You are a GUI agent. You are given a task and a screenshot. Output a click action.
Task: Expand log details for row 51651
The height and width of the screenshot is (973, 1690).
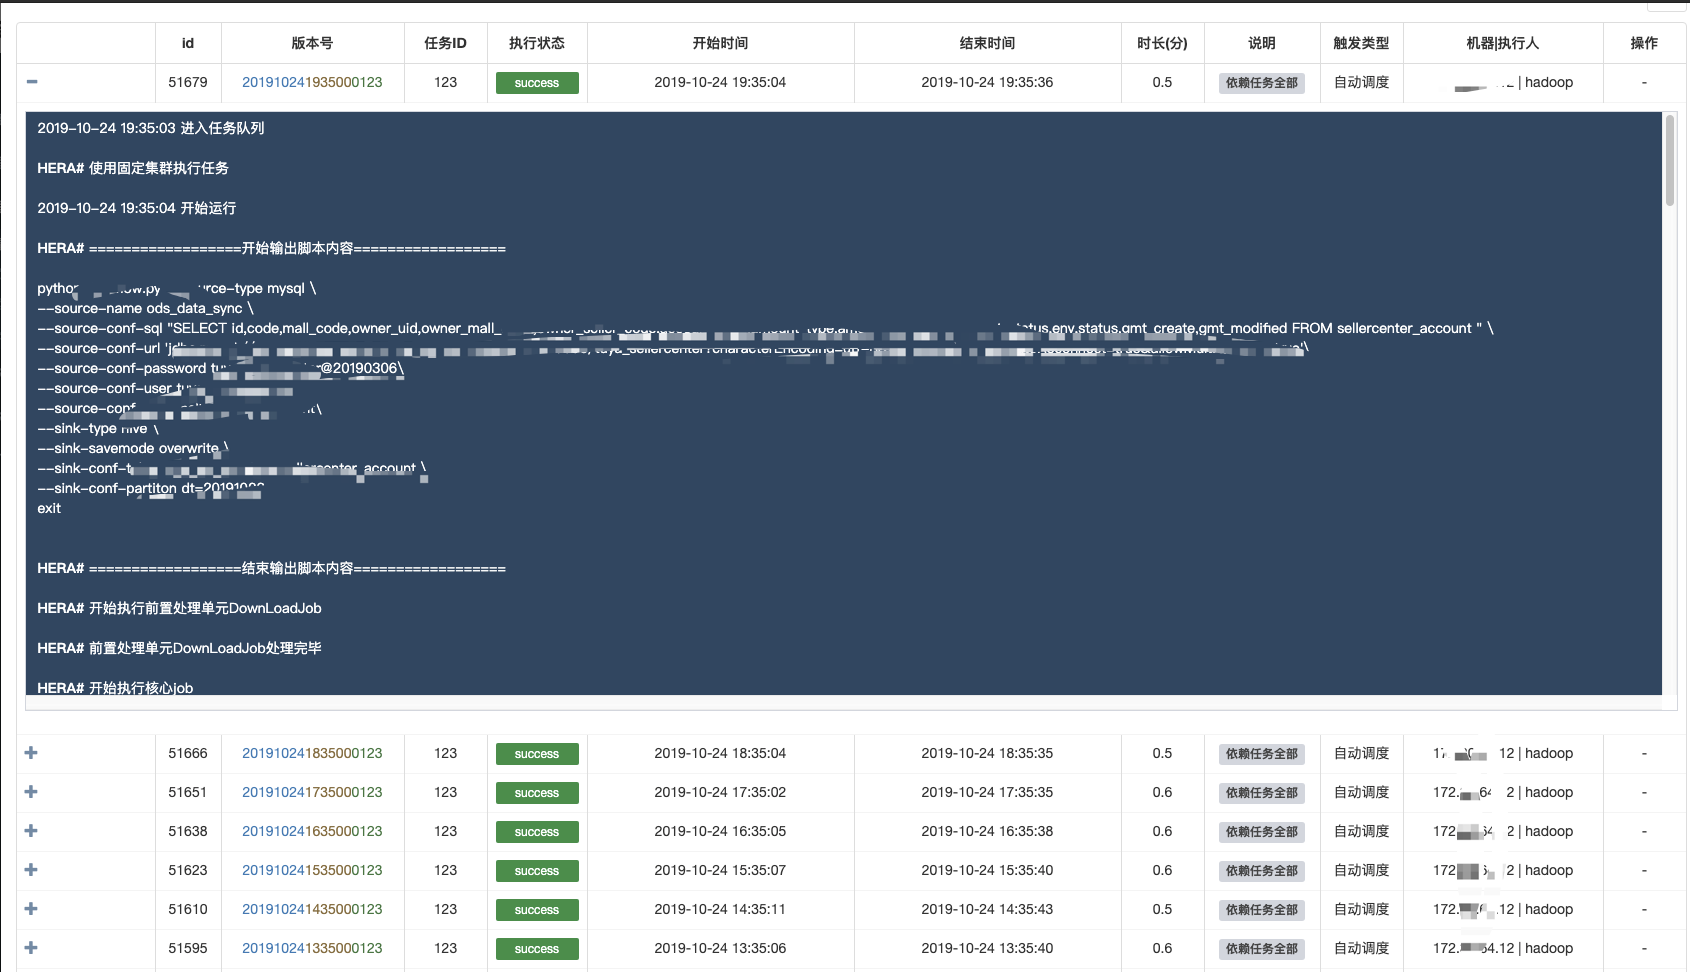pyautogui.click(x=31, y=792)
